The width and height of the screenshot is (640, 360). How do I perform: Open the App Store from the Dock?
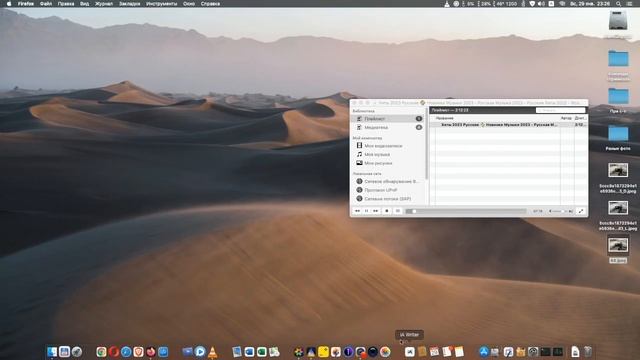coord(484,351)
